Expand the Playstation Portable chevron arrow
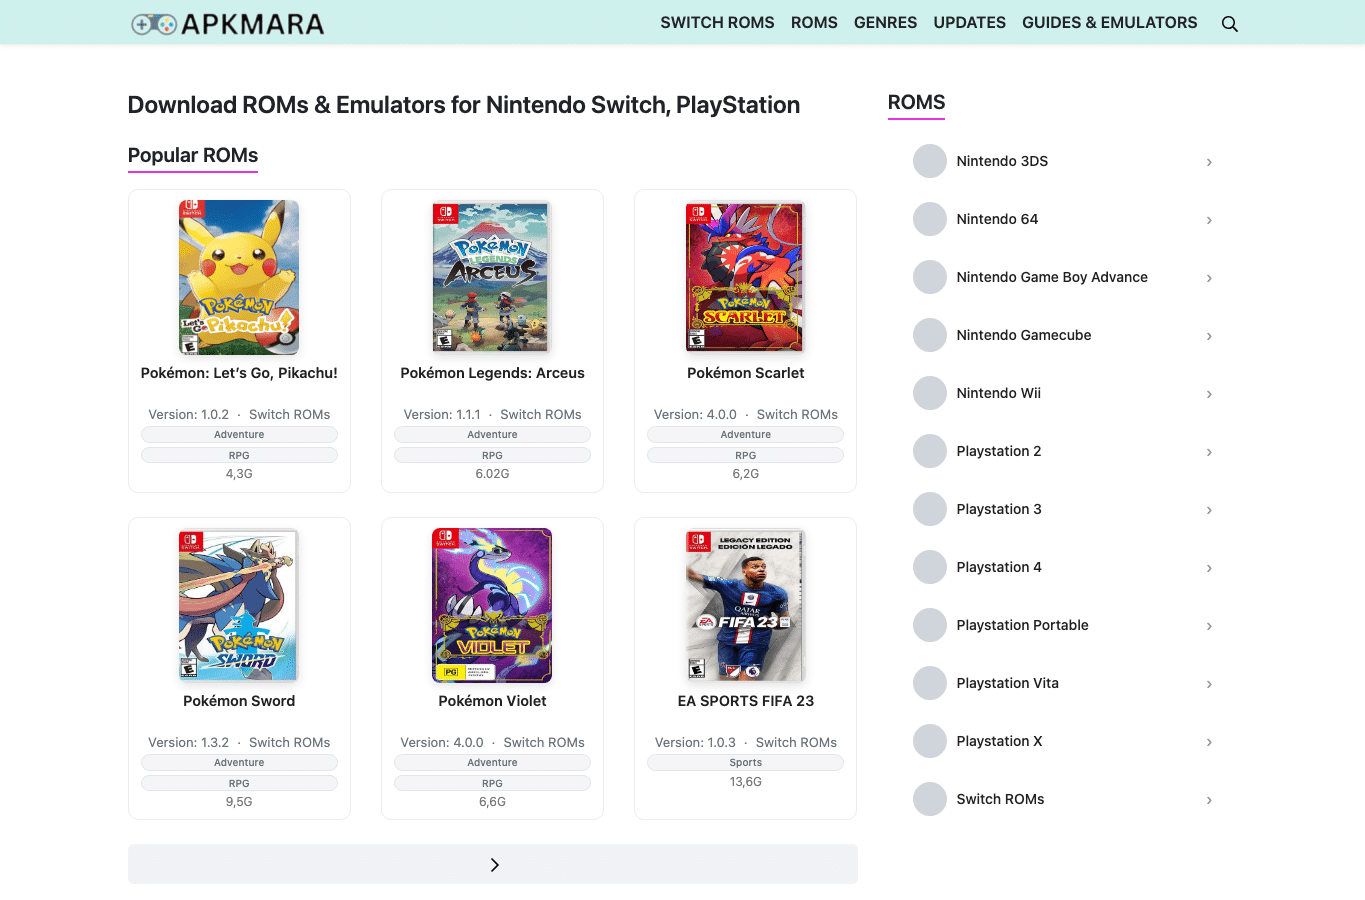1365x900 pixels. [x=1209, y=626]
